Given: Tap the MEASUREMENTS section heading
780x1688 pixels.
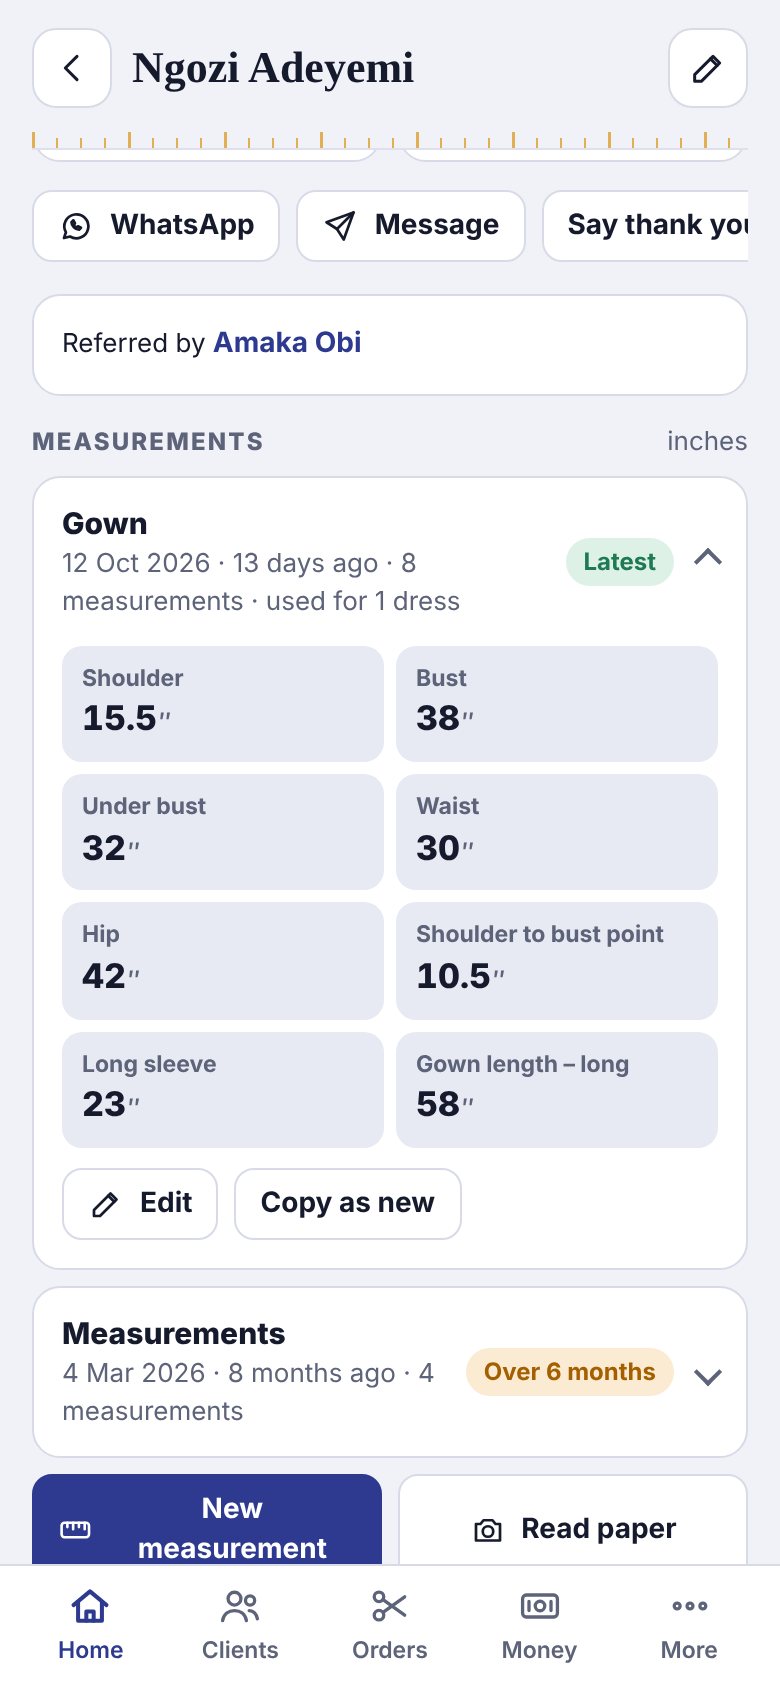Looking at the screenshot, I should 148,442.
